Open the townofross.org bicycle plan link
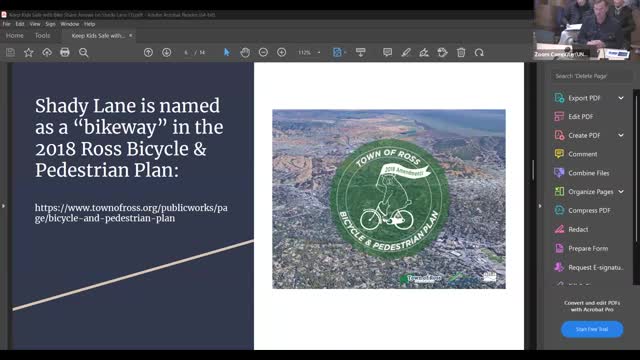The height and width of the screenshot is (360, 640). [x=131, y=213]
